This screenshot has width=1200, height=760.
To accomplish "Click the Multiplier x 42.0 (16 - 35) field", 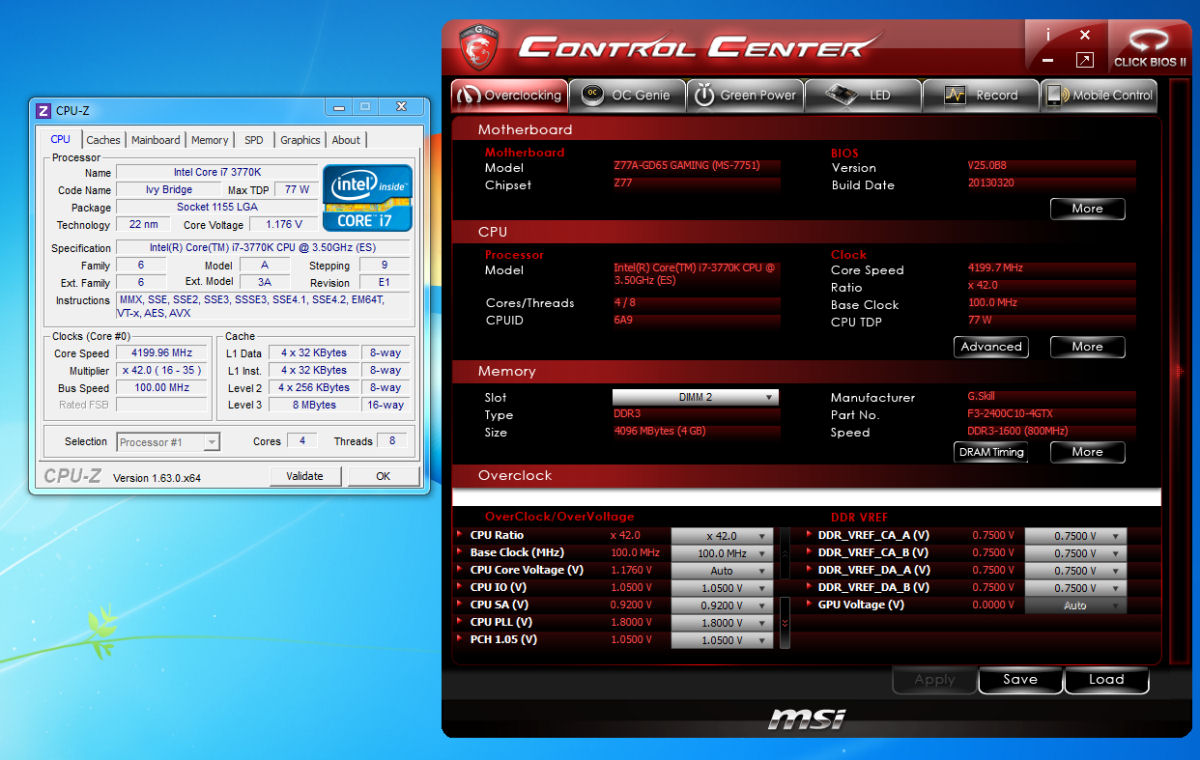I will pyautogui.click(x=161, y=370).
